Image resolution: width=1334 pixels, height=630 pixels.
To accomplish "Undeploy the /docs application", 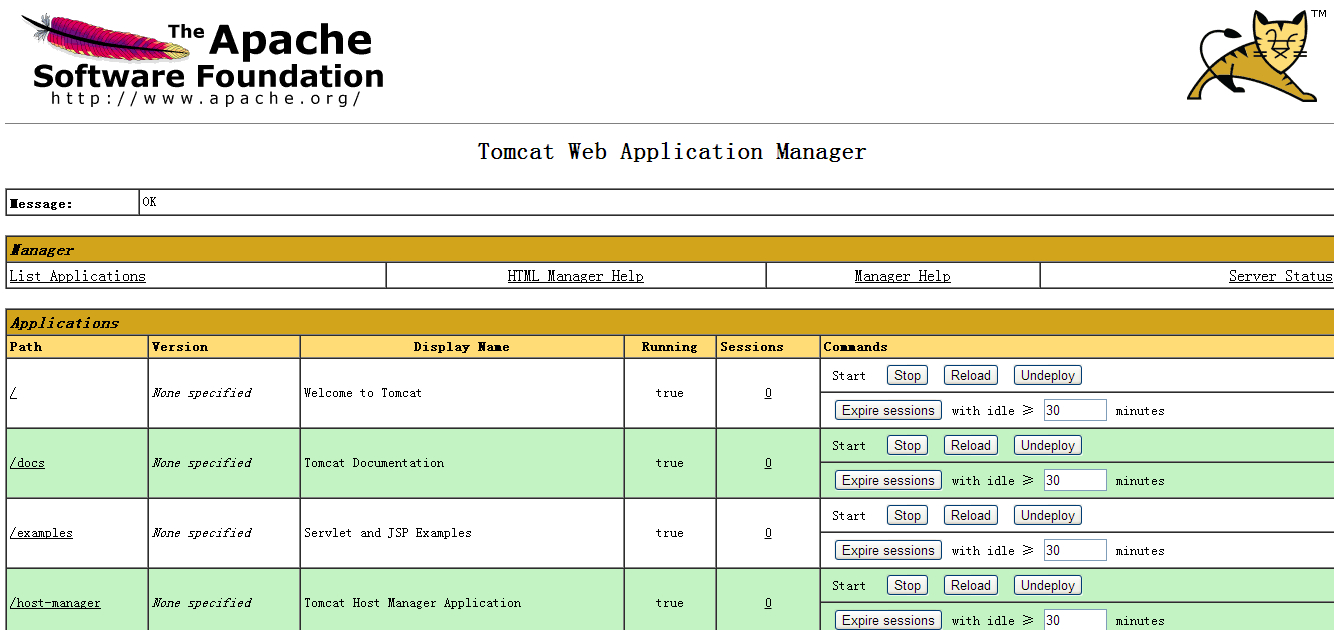I will click(x=1048, y=446).
